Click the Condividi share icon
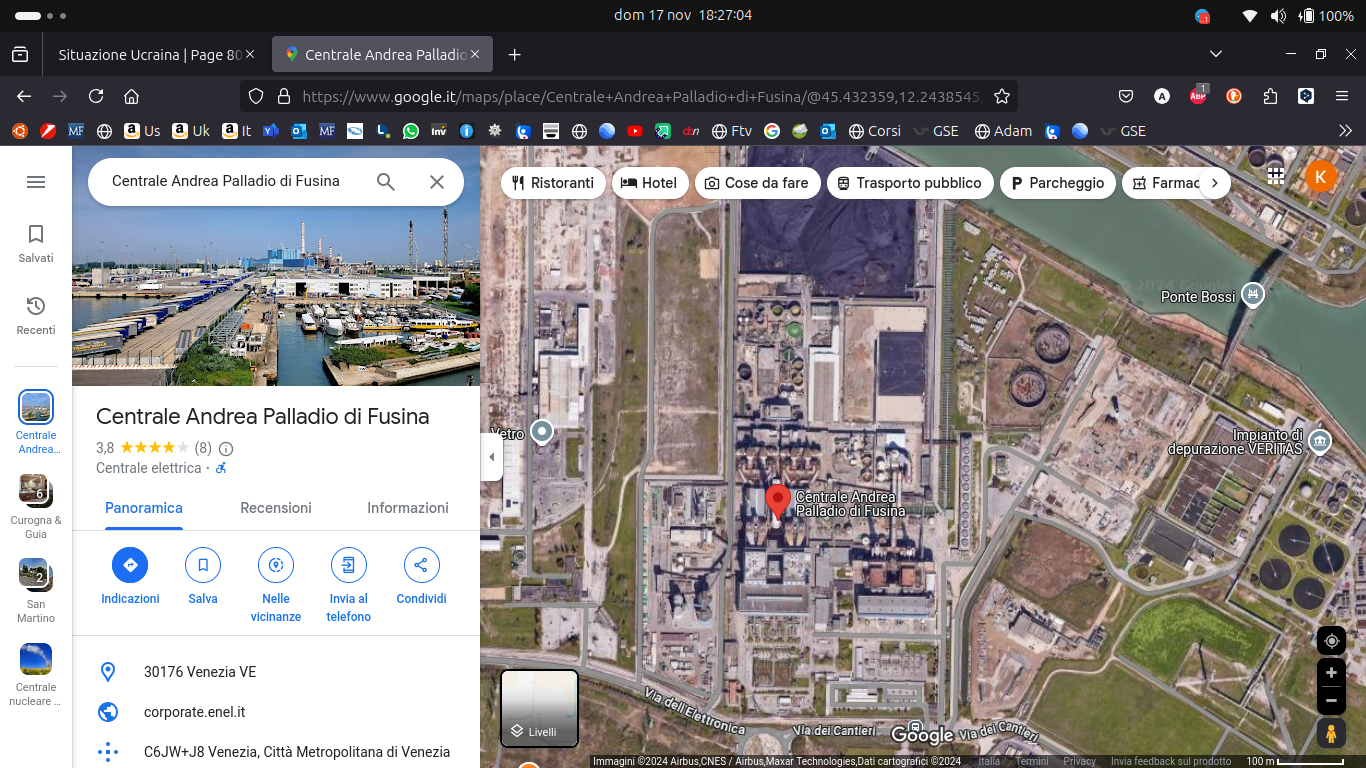 pos(421,565)
